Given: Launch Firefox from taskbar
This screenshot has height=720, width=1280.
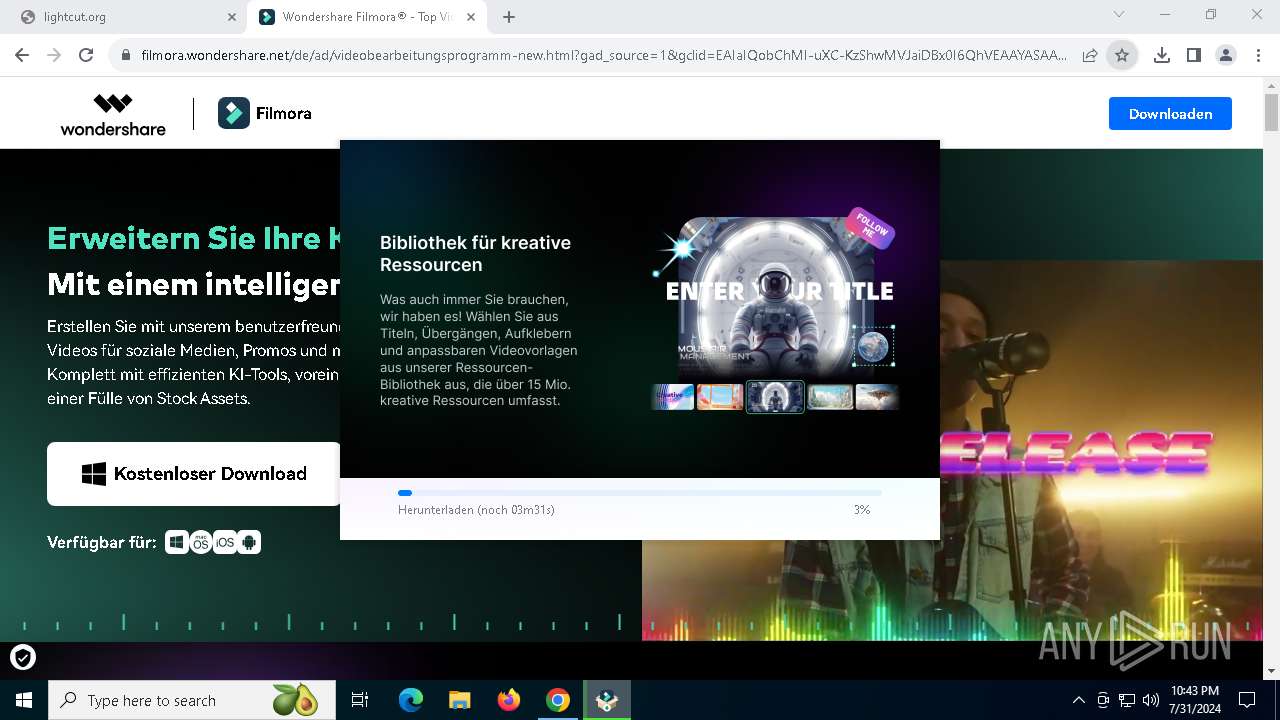Looking at the screenshot, I should point(509,700).
